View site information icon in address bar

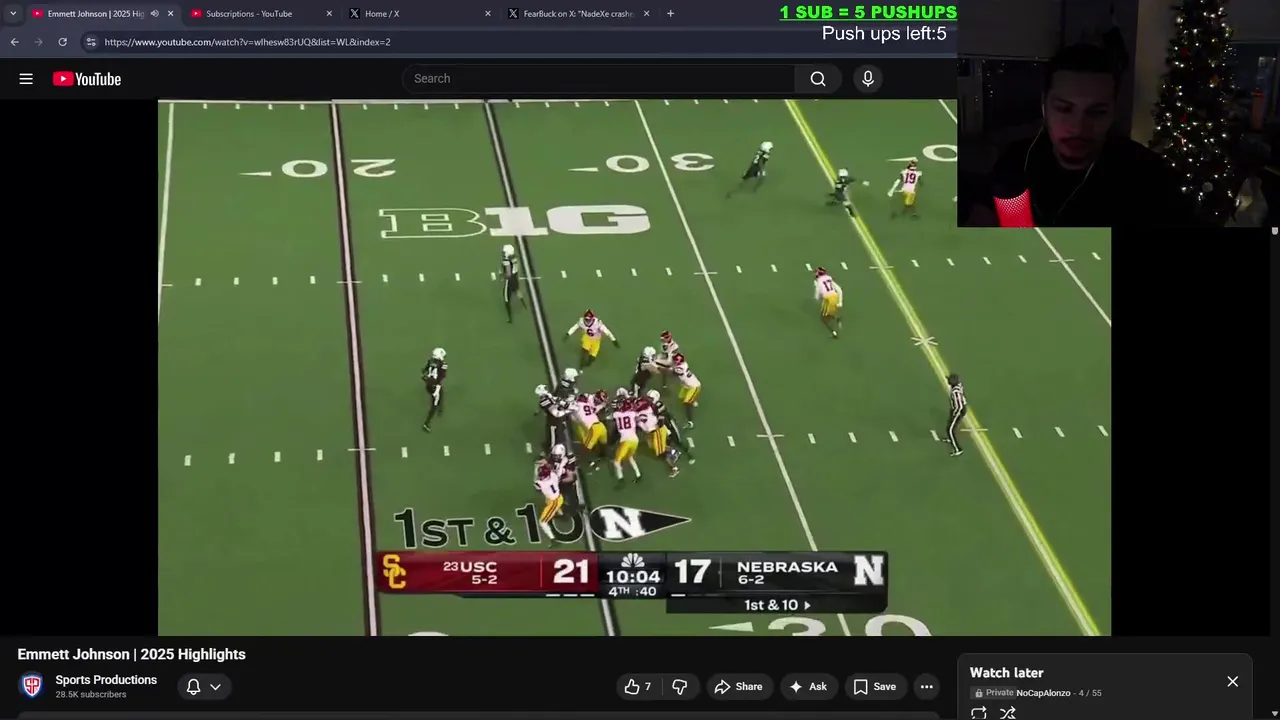(91, 42)
